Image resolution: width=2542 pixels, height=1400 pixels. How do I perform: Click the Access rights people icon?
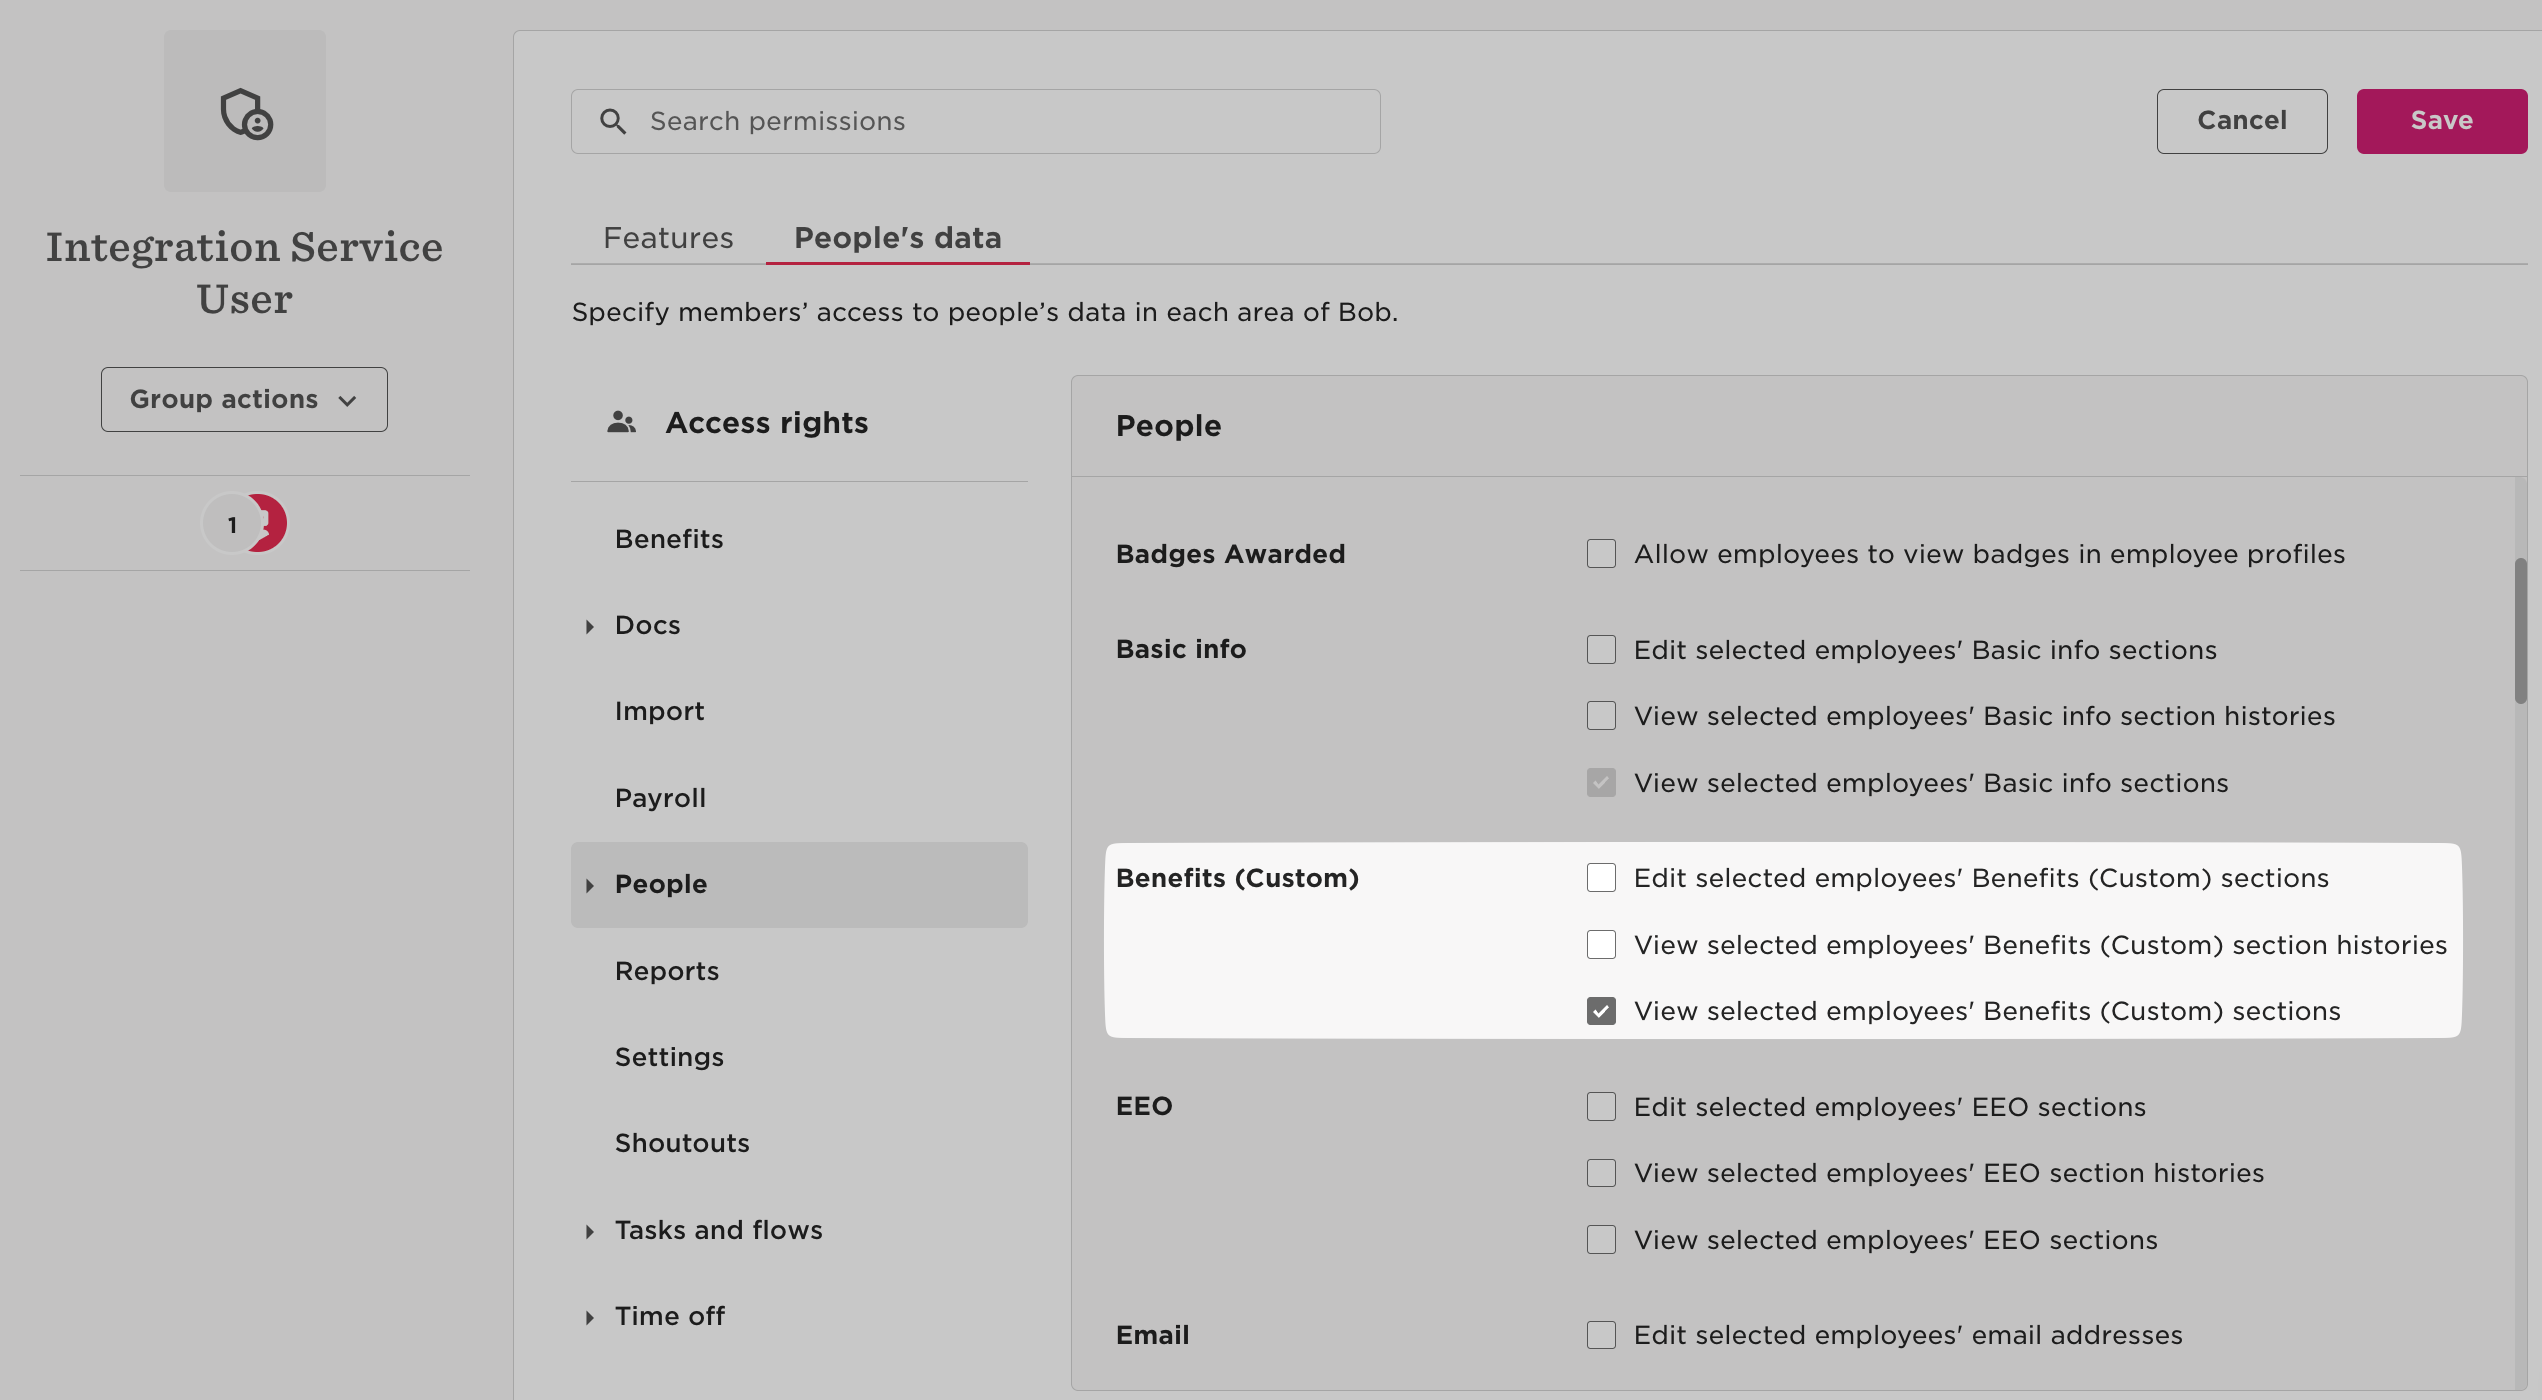pyautogui.click(x=621, y=423)
